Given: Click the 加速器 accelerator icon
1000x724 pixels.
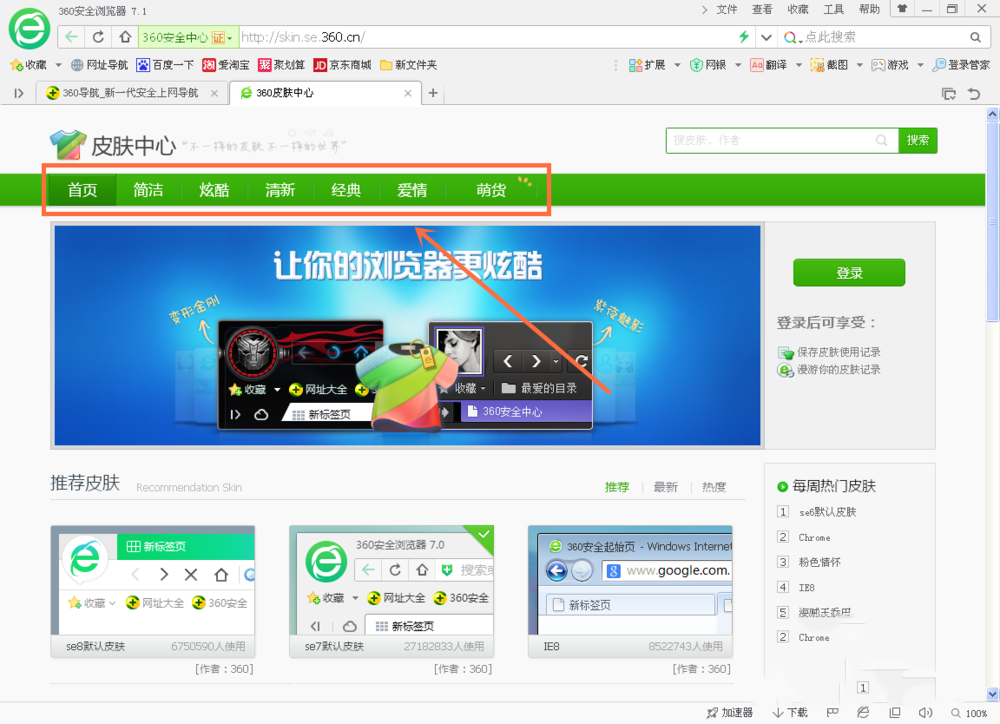Looking at the screenshot, I should [x=729, y=712].
